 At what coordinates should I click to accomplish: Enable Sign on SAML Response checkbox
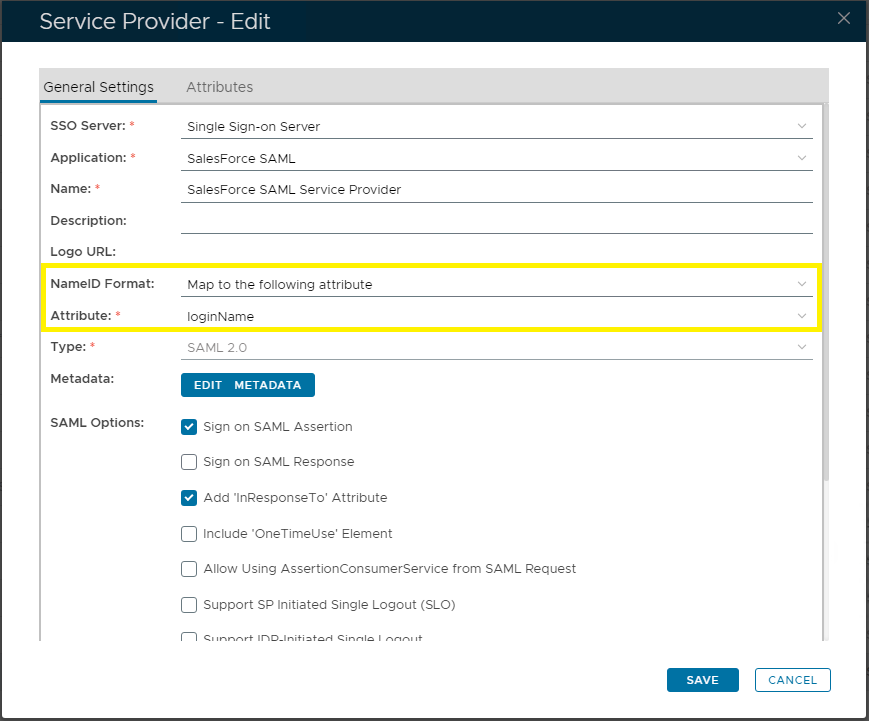coord(189,462)
